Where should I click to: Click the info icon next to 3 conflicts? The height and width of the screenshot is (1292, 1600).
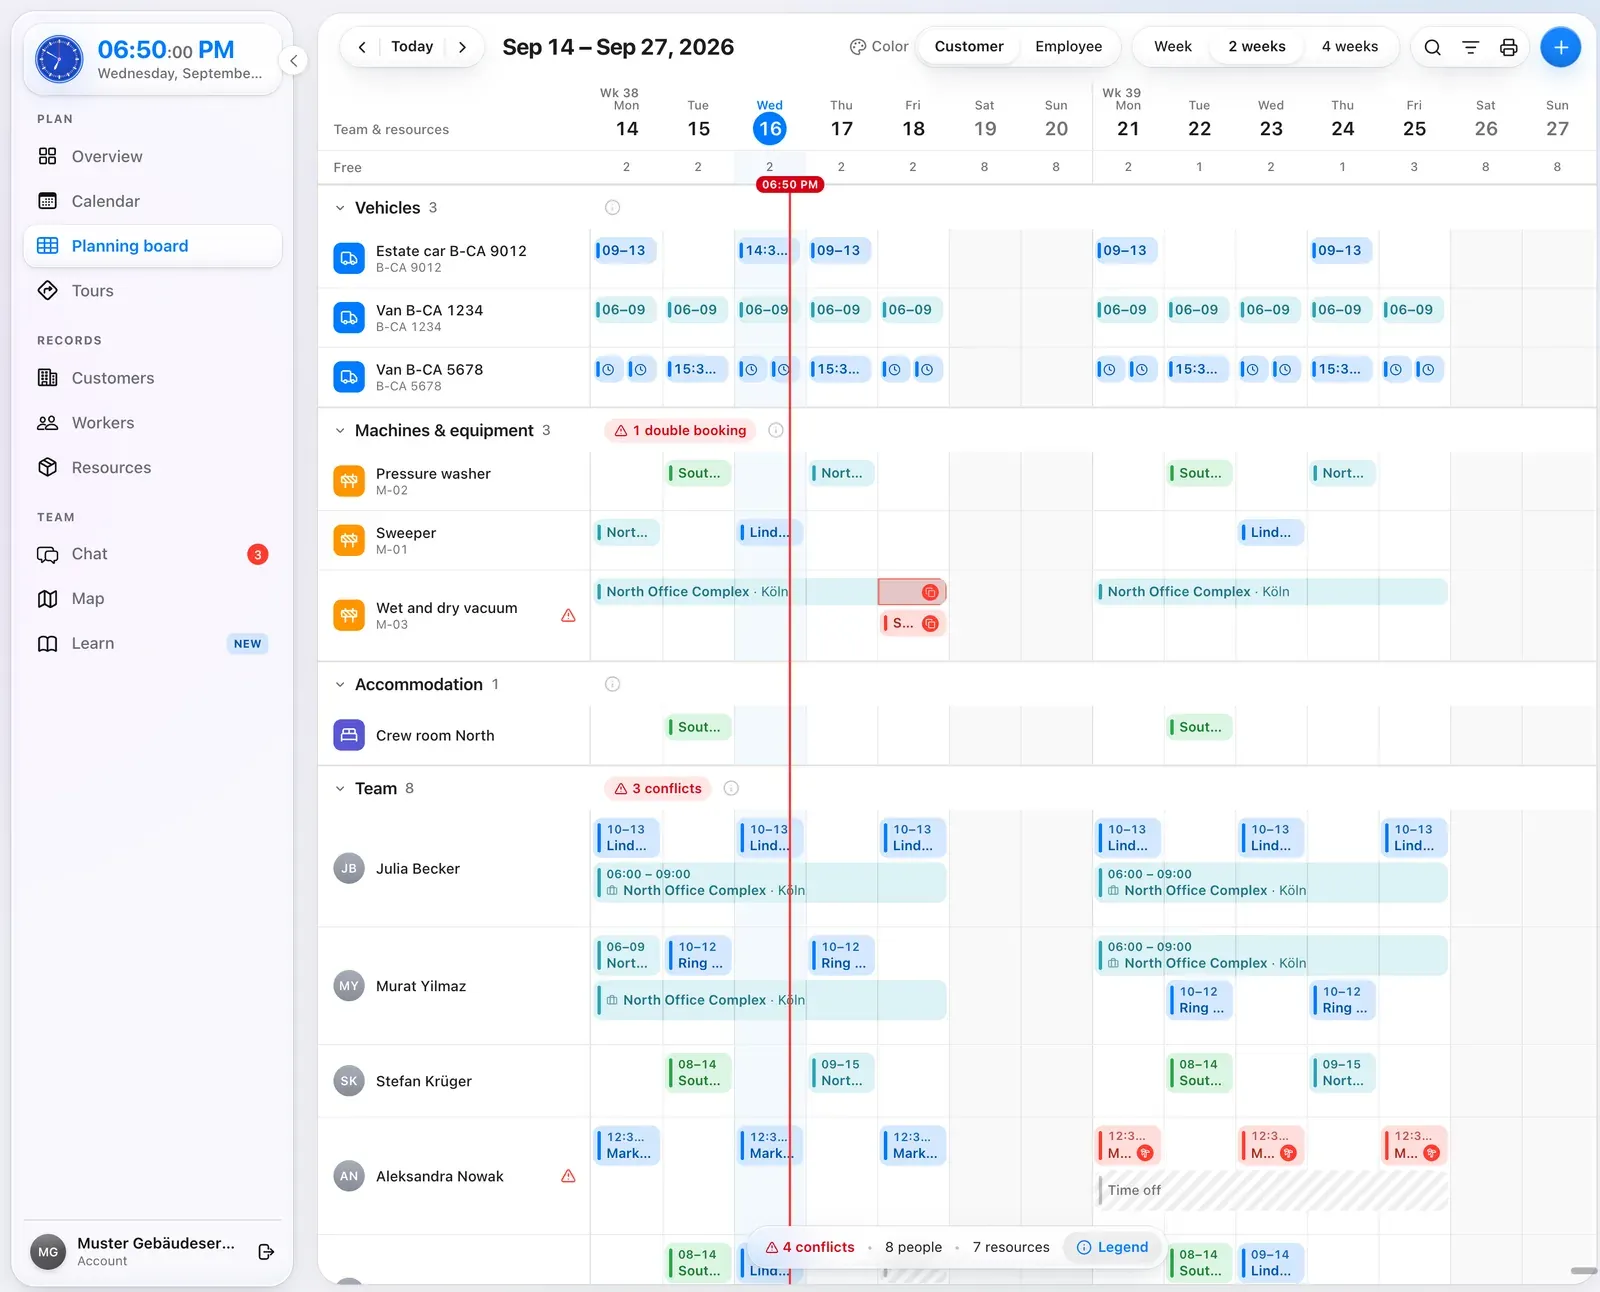click(x=731, y=788)
